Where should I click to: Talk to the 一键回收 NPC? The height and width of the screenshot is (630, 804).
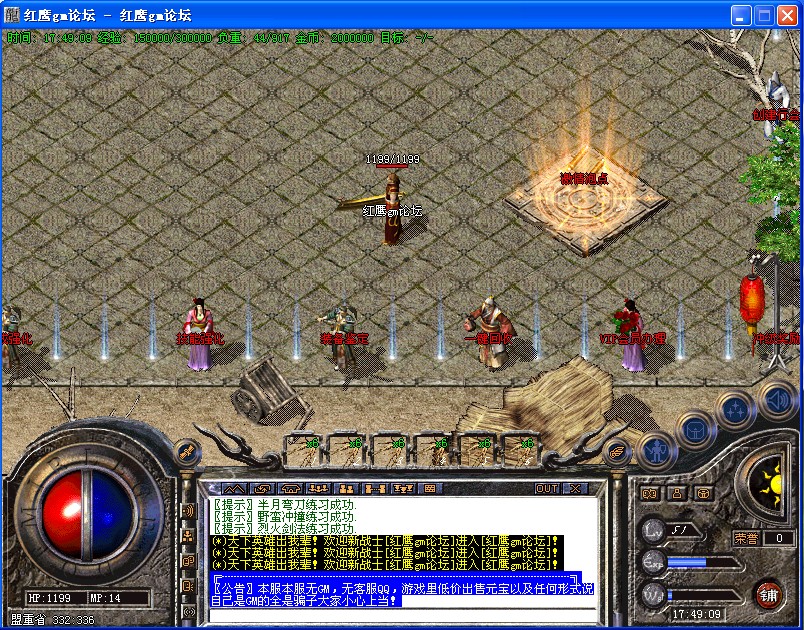(489, 334)
